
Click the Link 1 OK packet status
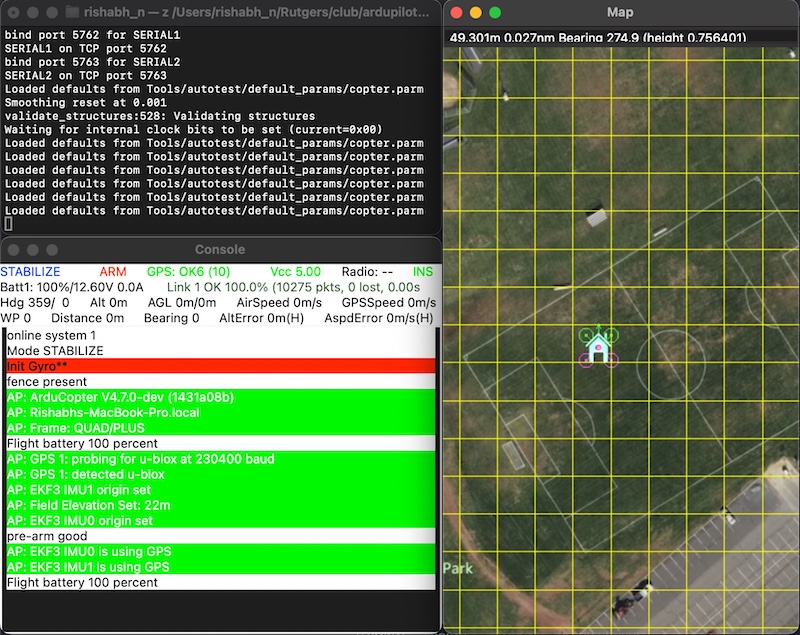pos(294,287)
